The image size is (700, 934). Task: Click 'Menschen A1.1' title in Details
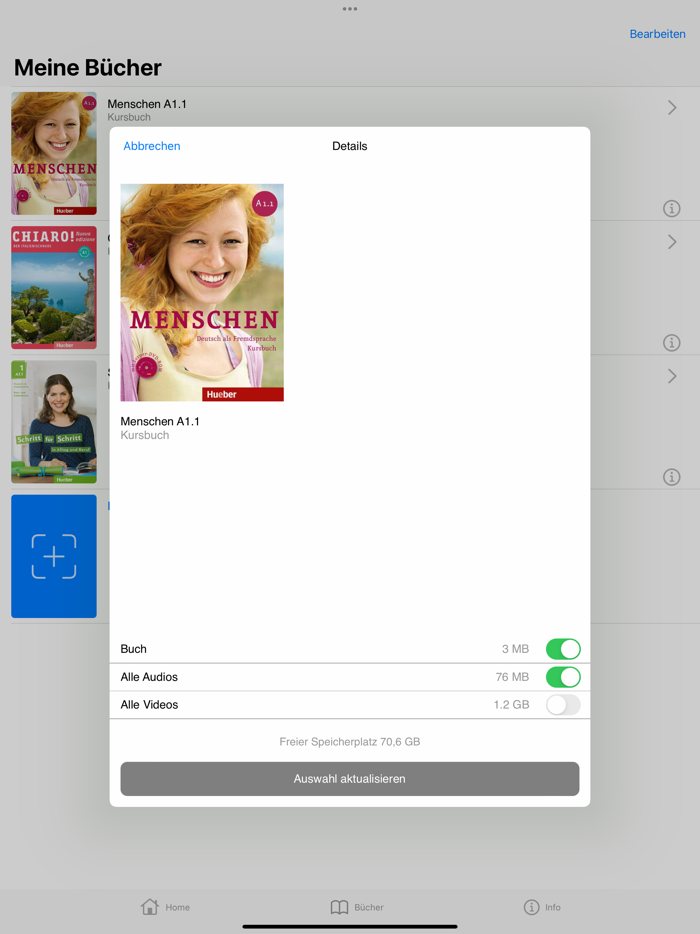pyautogui.click(x=160, y=421)
